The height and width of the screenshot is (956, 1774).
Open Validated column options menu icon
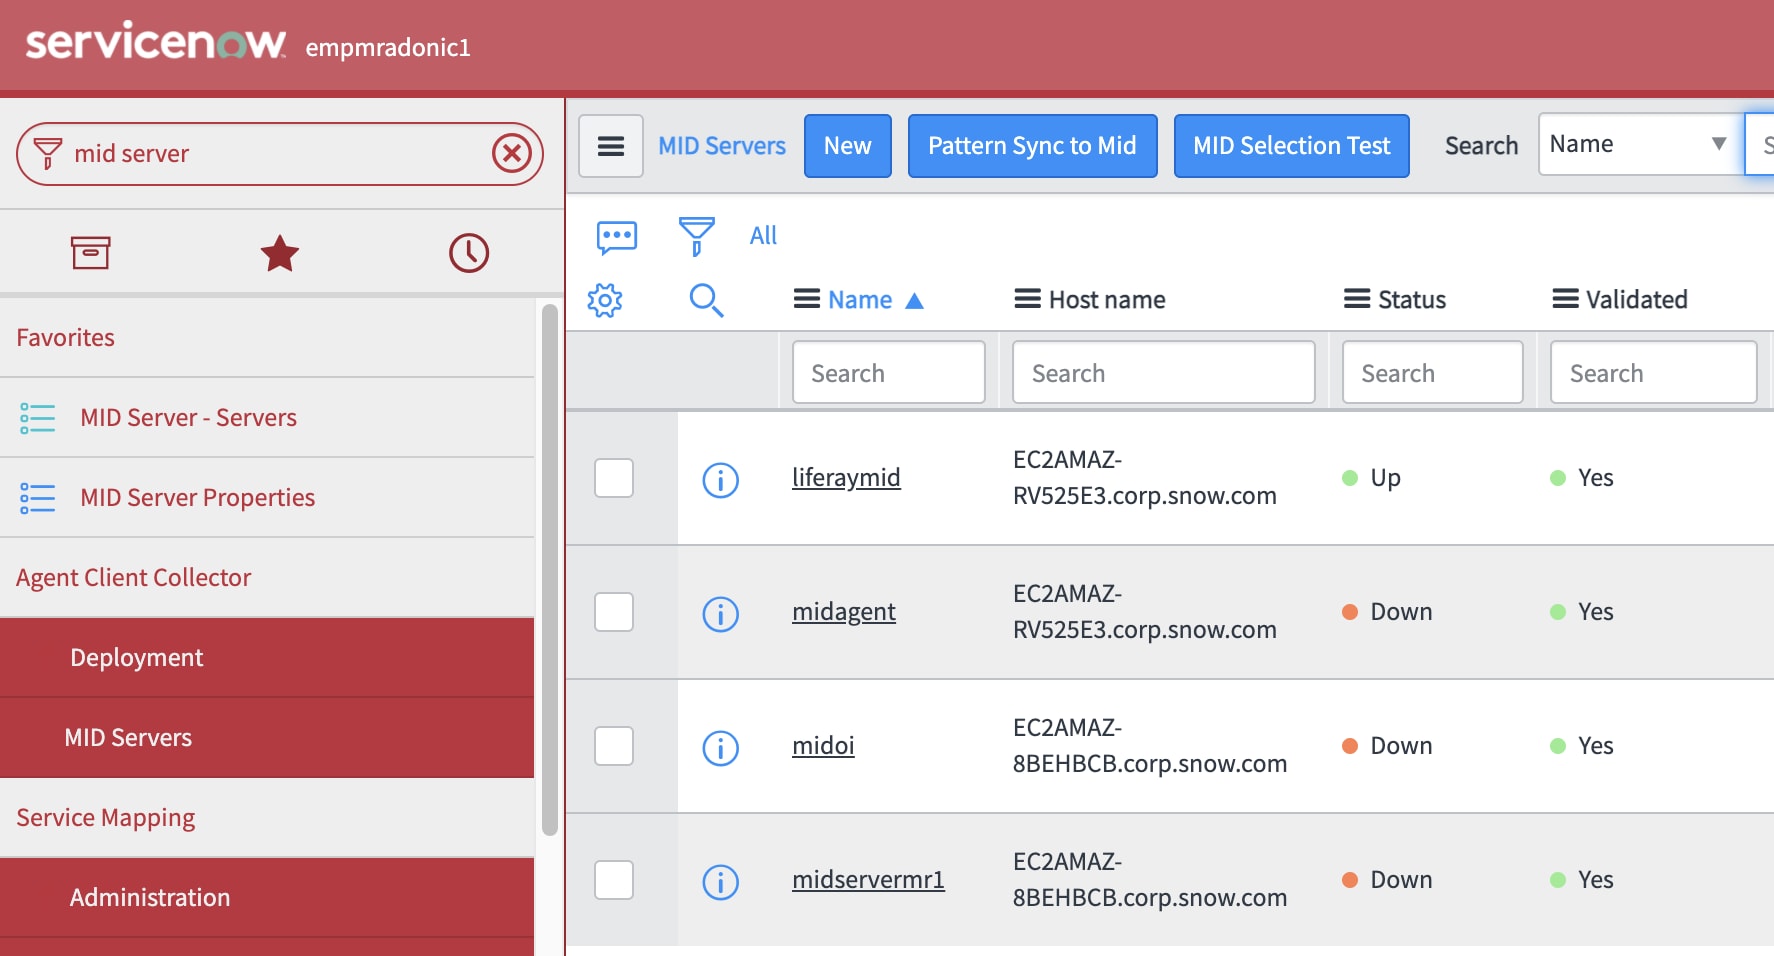tap(1565, 299)
